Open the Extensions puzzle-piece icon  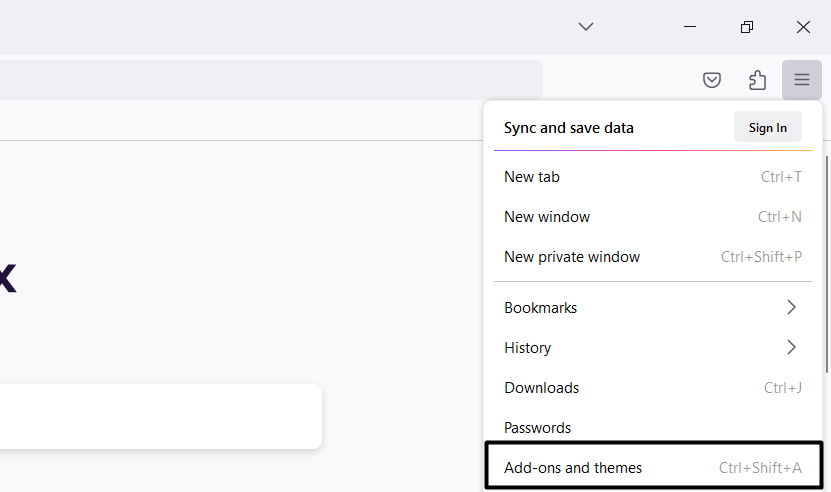[x=757, y=81]
